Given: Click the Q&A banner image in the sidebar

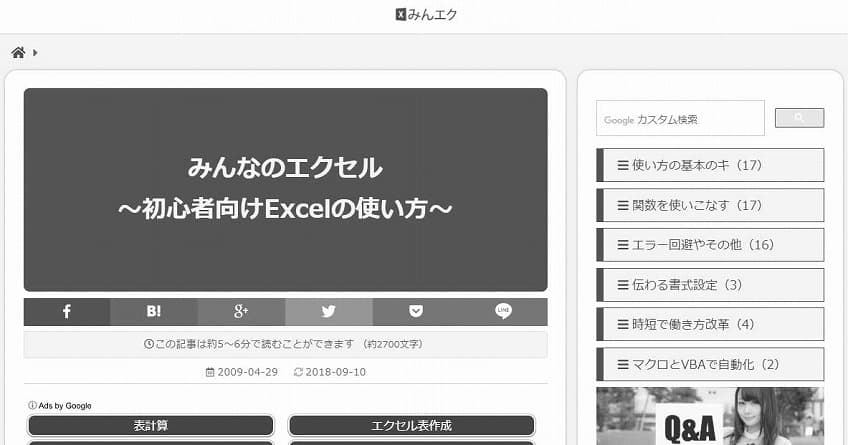Looking at the screenshot, I should tap(710, 416).
